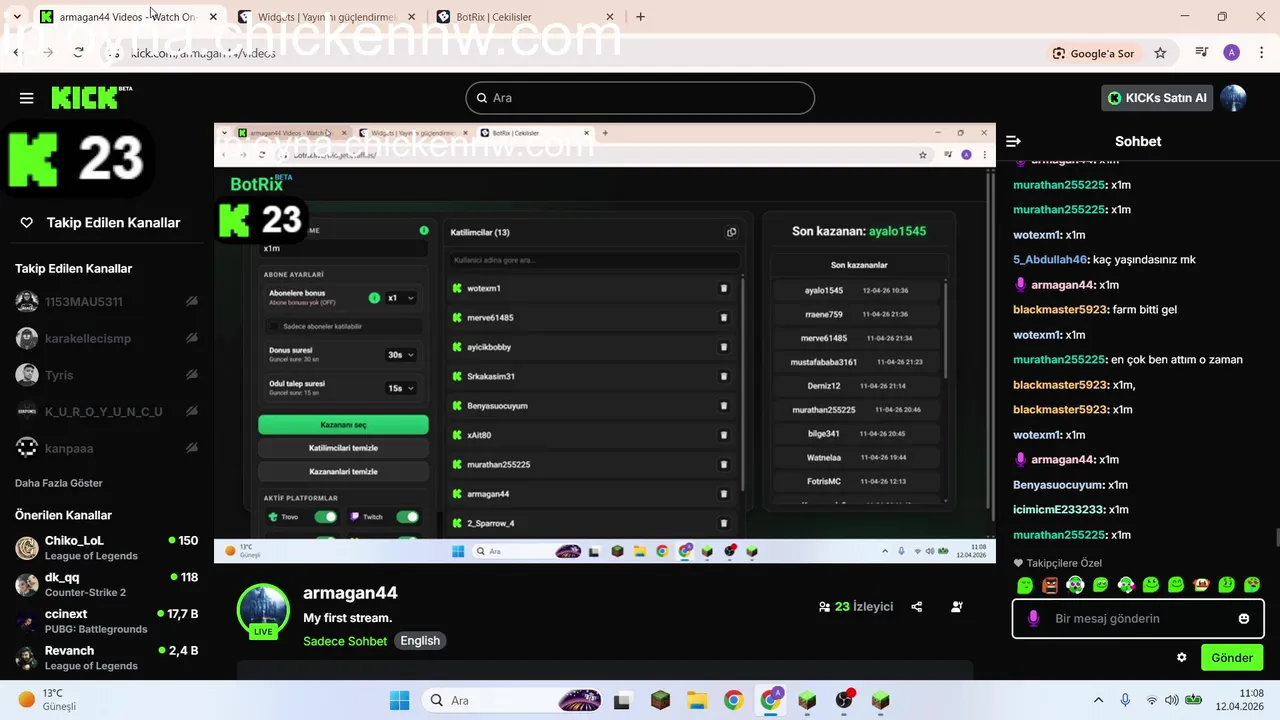Screen dimensions: 1280x720
Task: Open the x1 Abonelere bonus dropdown in stream
Action: coord(400,298)
